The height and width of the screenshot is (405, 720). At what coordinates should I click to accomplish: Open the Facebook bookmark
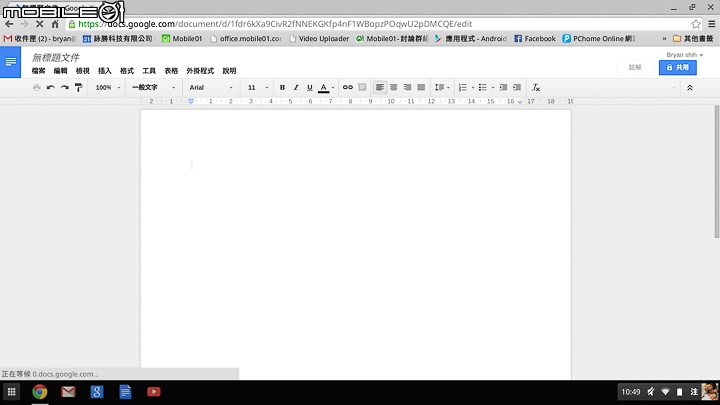click(534, 39)
